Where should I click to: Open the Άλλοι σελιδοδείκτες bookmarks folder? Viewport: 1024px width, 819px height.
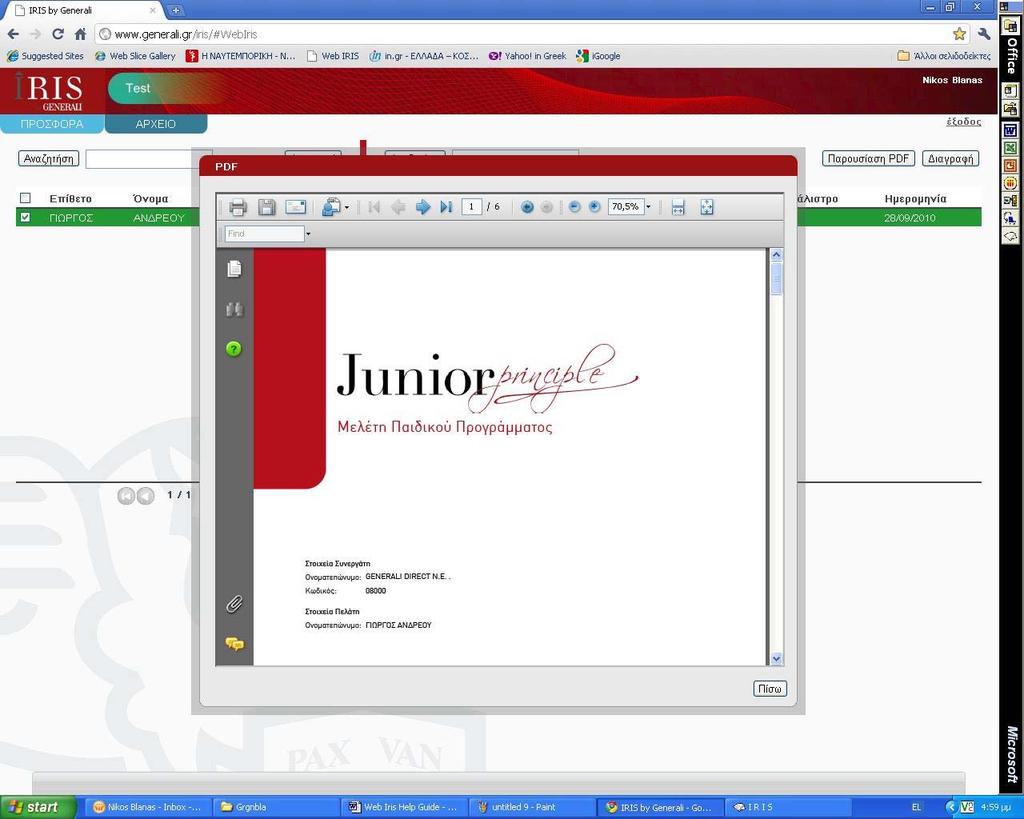(944, 56)
